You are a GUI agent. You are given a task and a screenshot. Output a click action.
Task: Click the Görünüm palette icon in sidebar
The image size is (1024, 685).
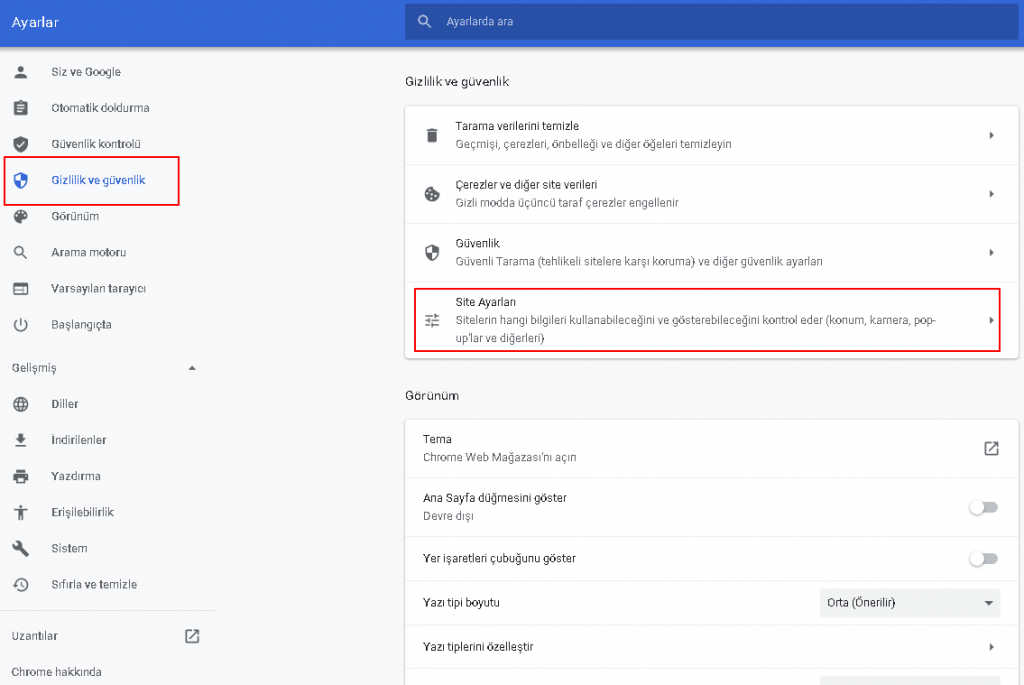(20, 216)
